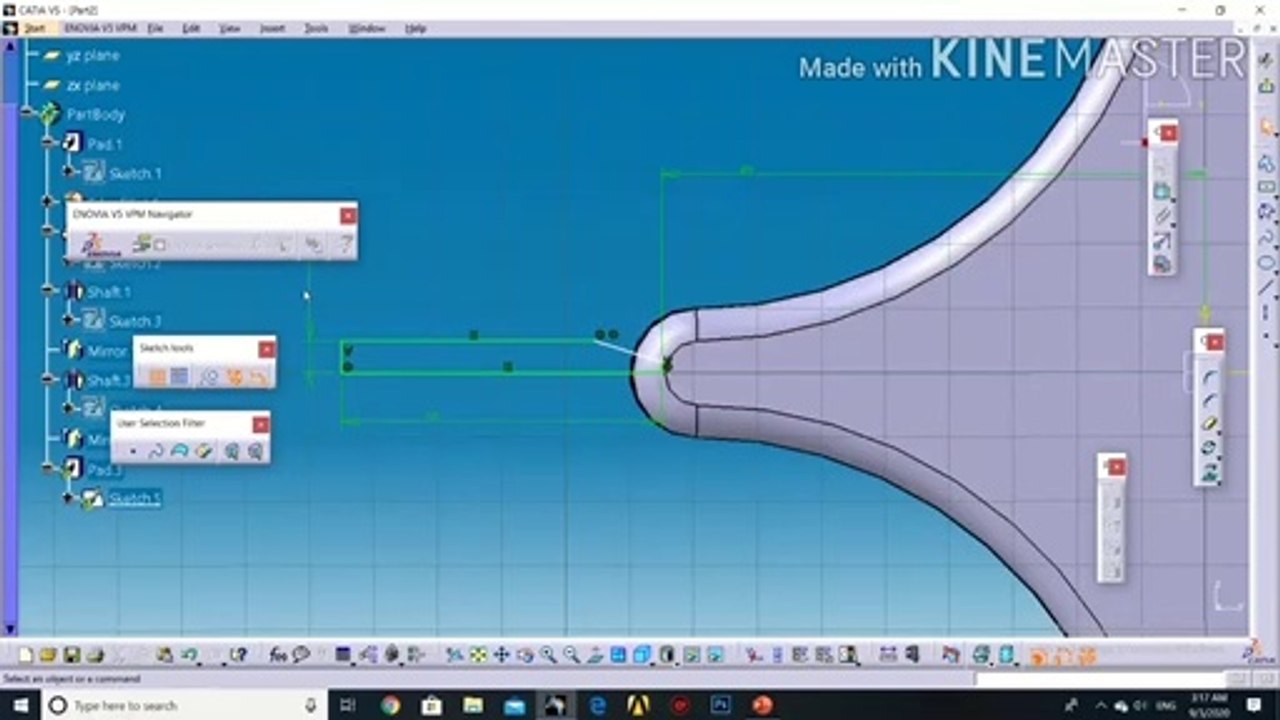Screen dimensions: 1280x720
Task: Collapse the Pad.3 node
Action: tap(49, 467)
